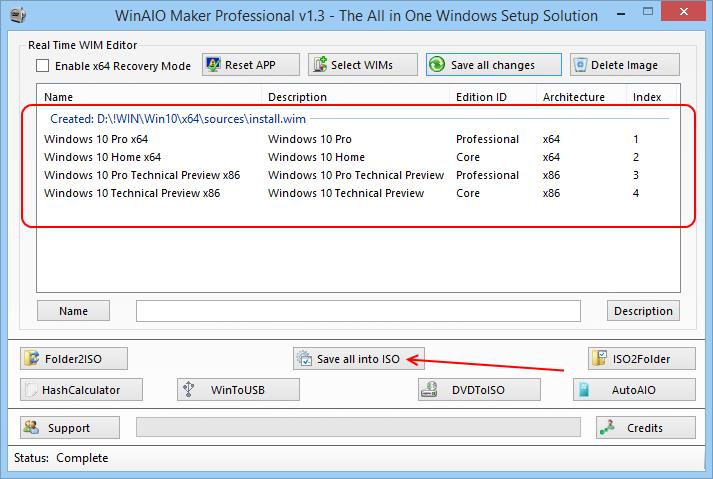This screenshot has height=479, width=713.
Task: Click the Select WIMs icon
Action: (320, 65)
